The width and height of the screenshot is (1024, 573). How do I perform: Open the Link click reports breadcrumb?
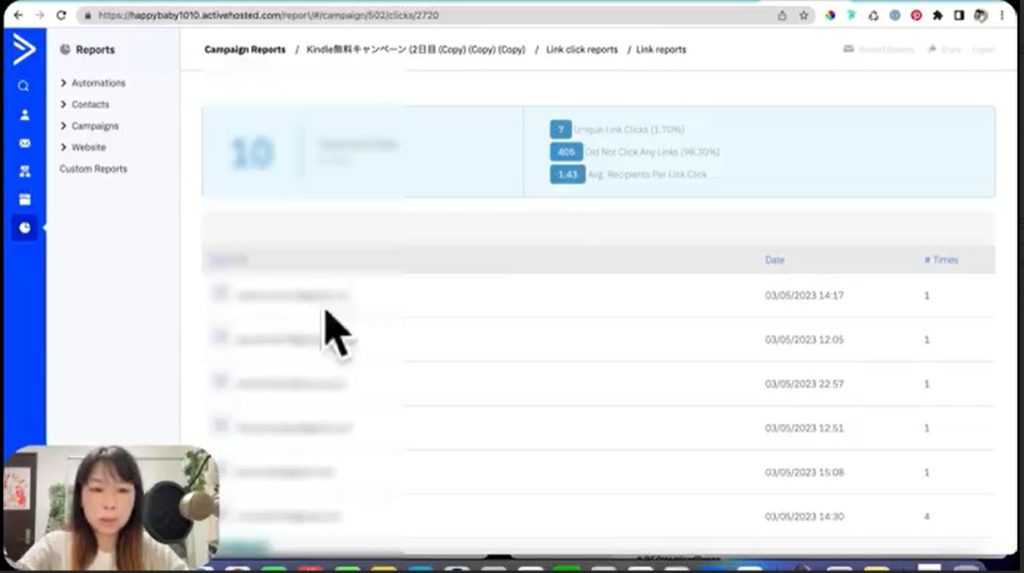click(x=581, y=50)
